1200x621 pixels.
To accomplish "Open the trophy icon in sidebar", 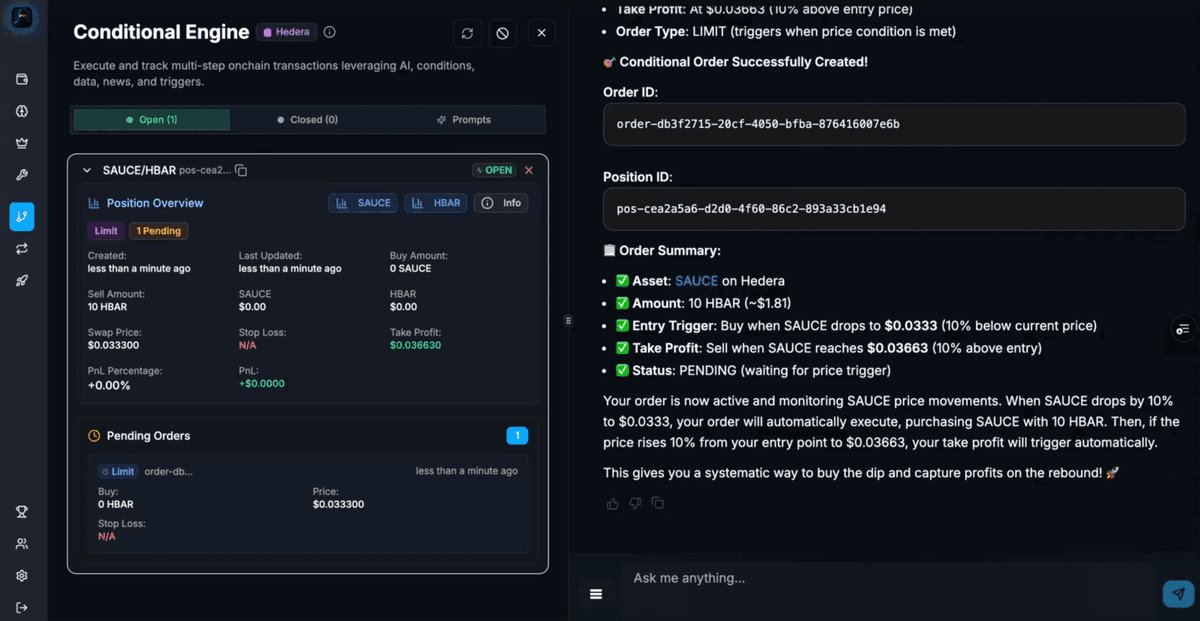I will click(22, 512).
